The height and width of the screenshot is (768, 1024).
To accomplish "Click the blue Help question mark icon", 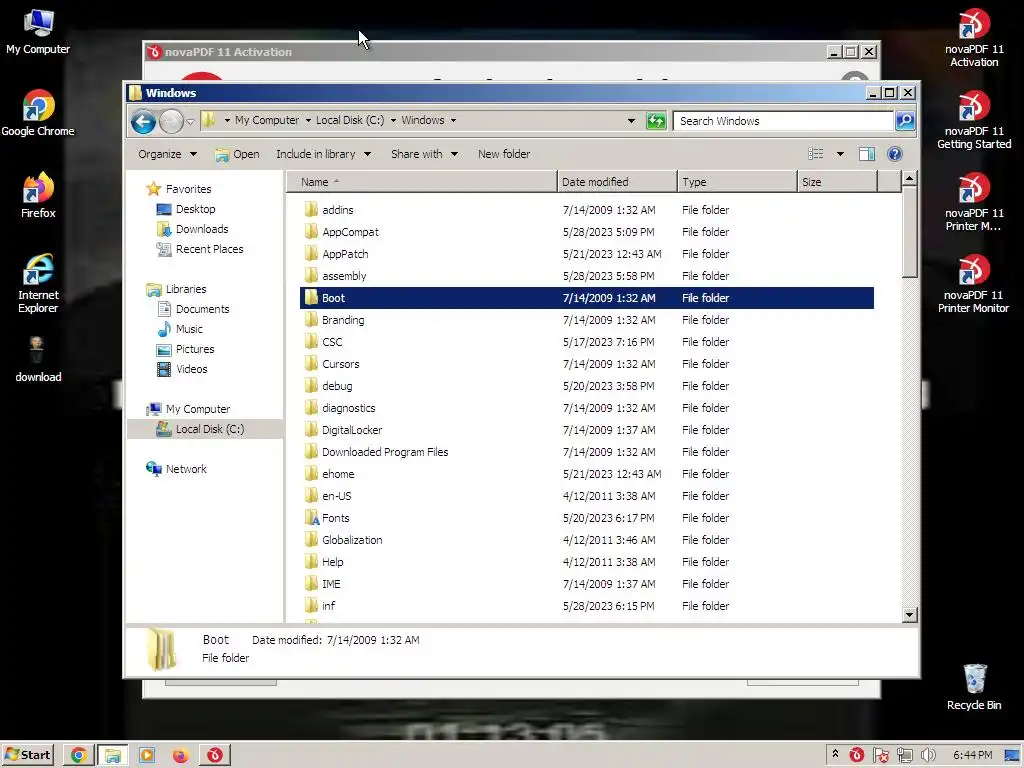I will 895,154.
